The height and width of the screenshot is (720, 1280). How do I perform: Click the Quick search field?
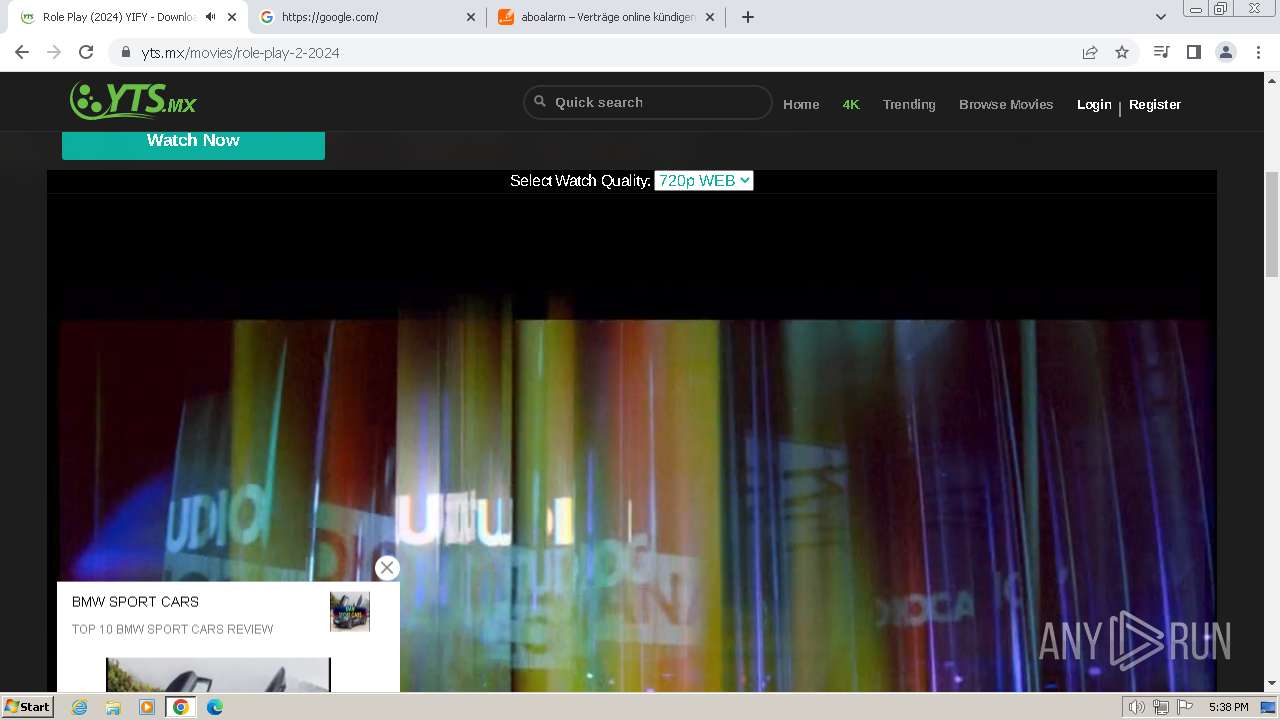[648, 102]
